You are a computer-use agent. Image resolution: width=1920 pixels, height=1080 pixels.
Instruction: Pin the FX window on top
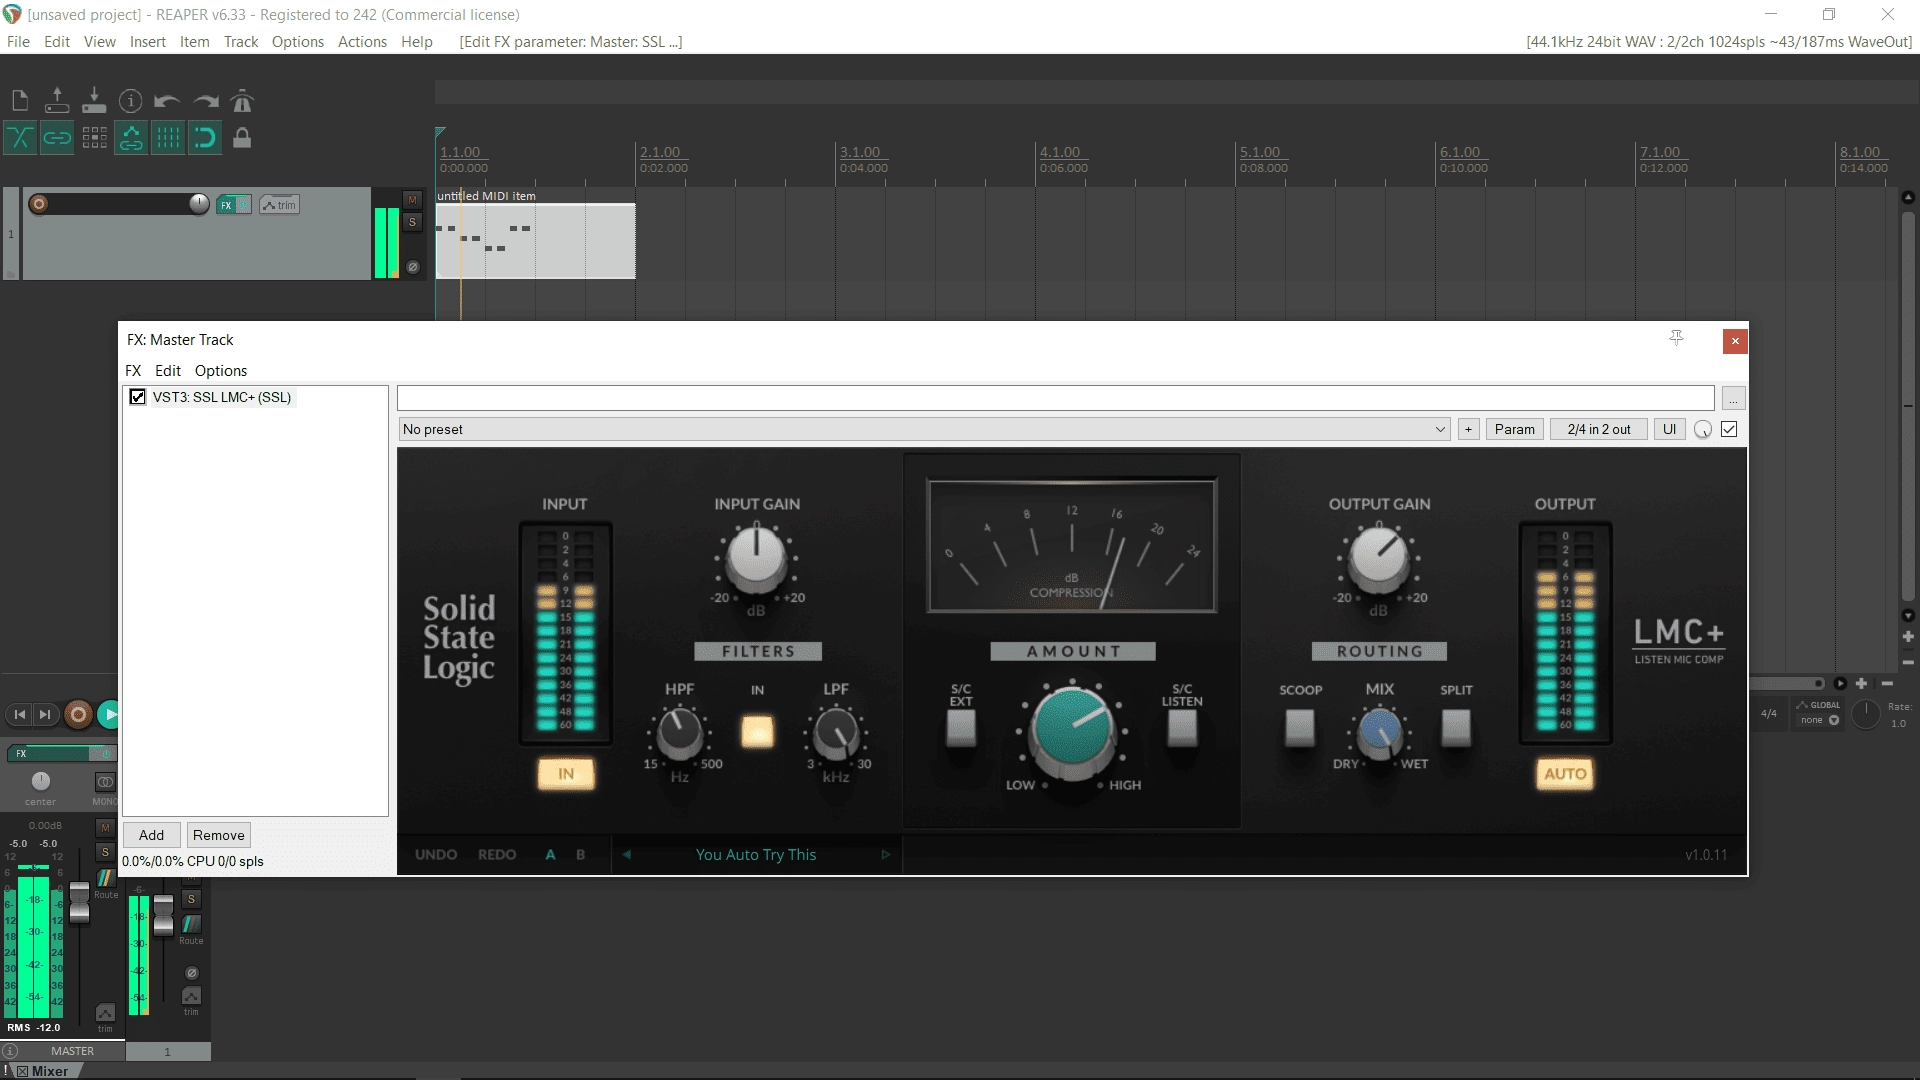click(1677, 339)
